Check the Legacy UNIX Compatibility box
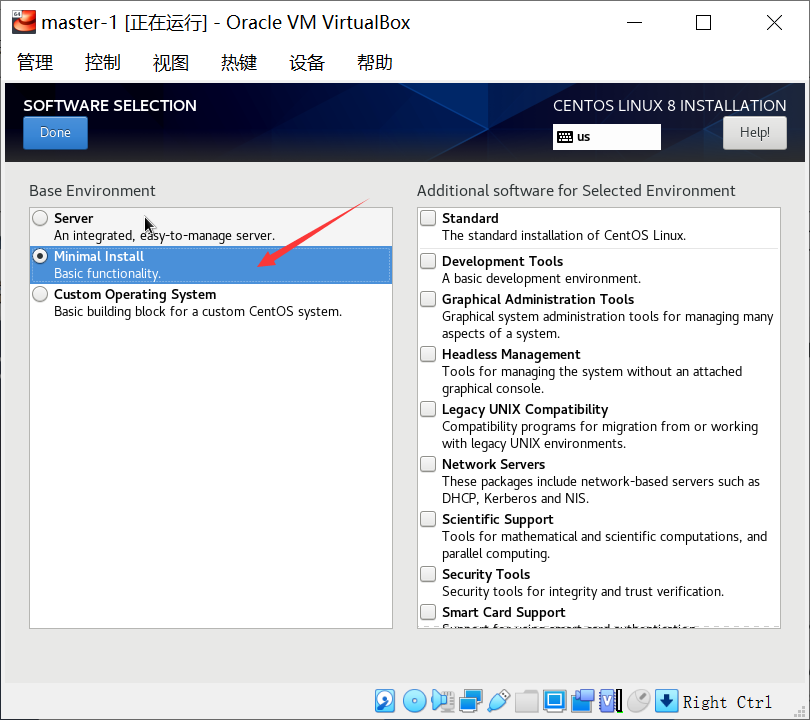This screenshot has width=810, height=720. coord(428,409)
